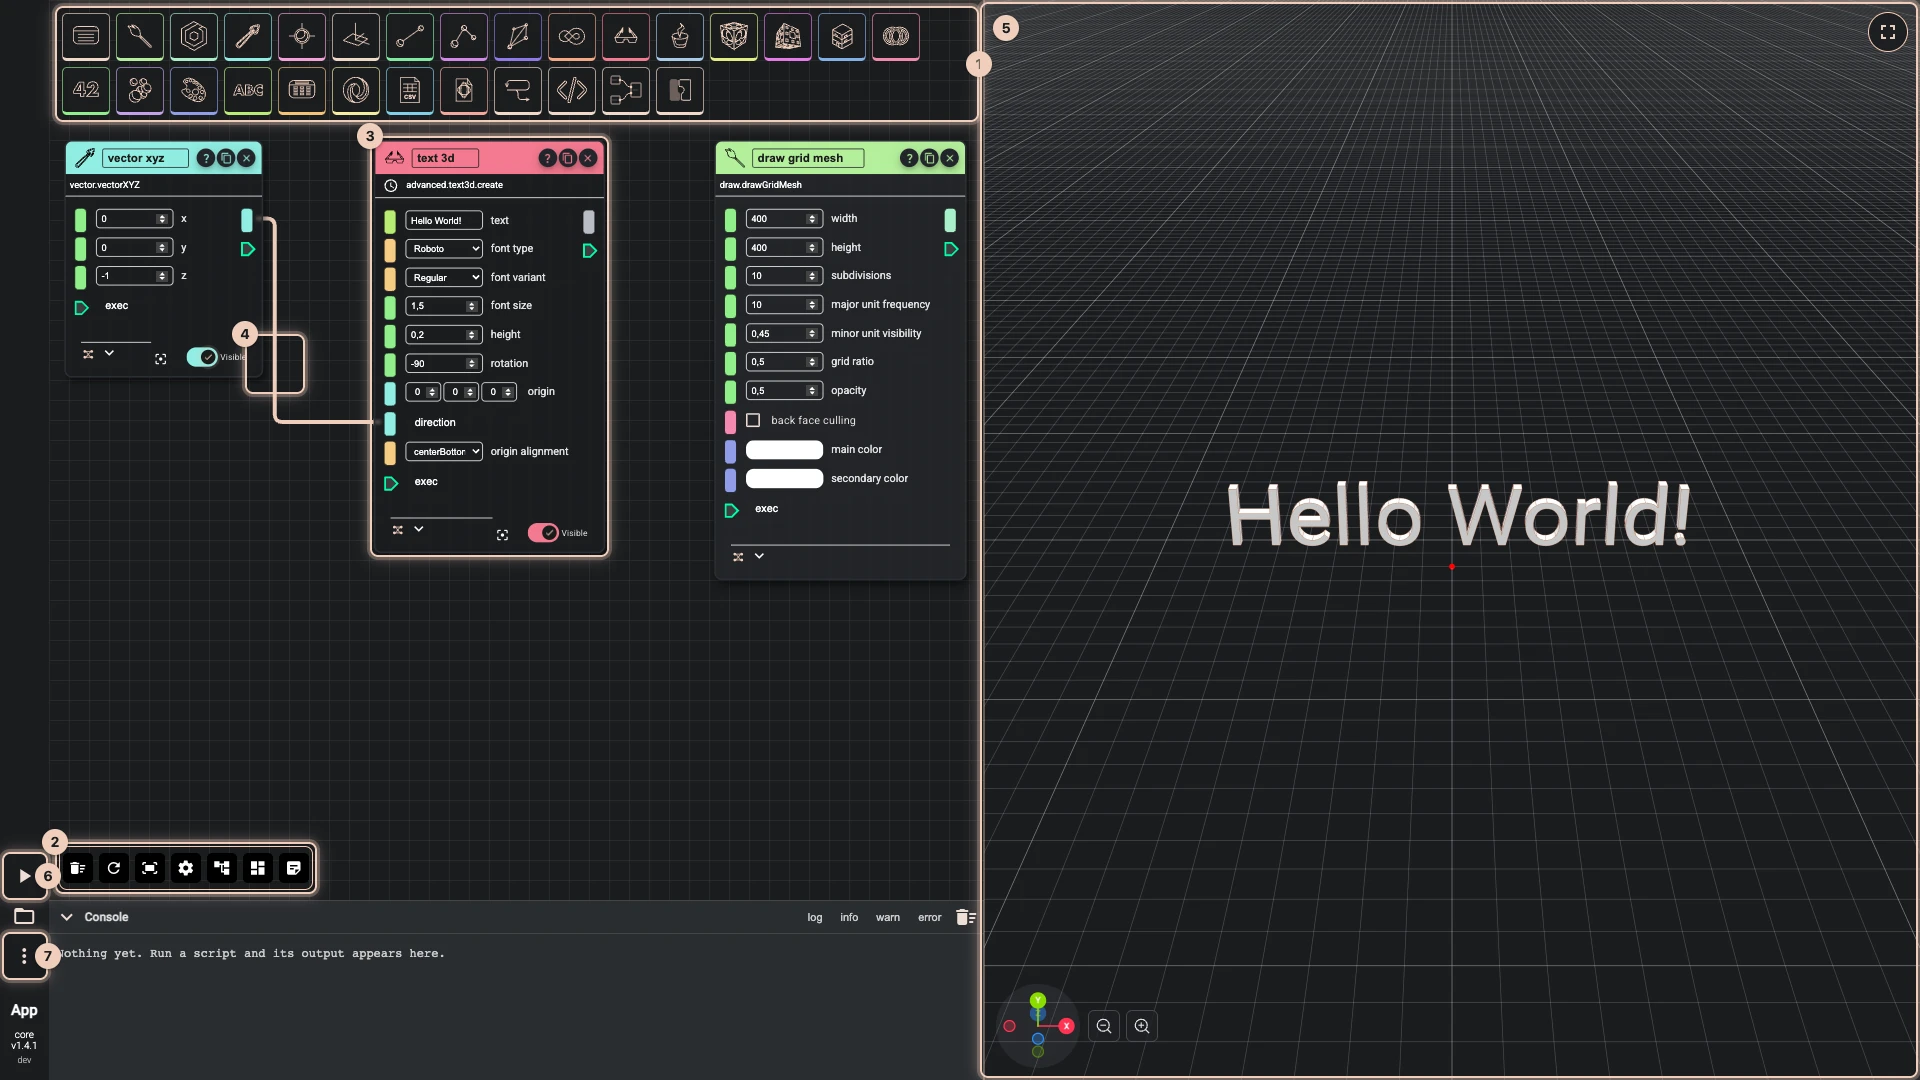
Task: Pick the main color swatch
Action: (x=784, y=450)
